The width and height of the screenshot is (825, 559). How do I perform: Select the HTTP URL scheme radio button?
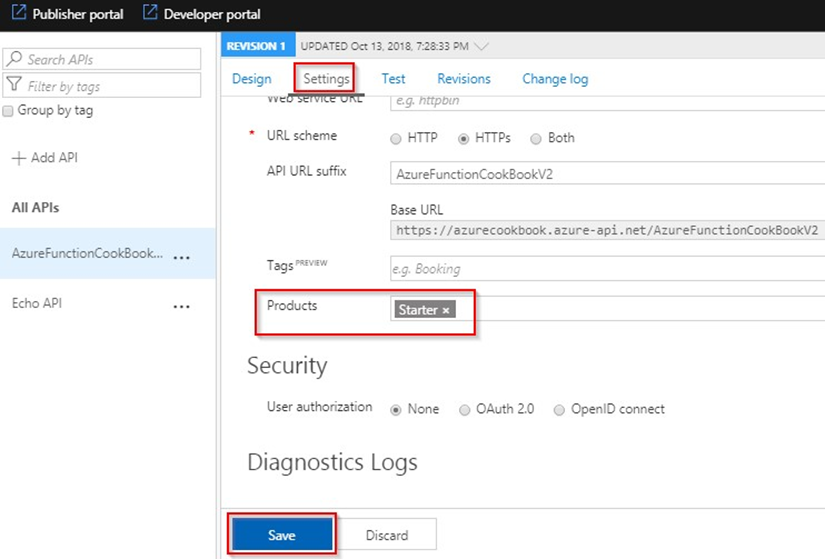click(x=396, y=138)
